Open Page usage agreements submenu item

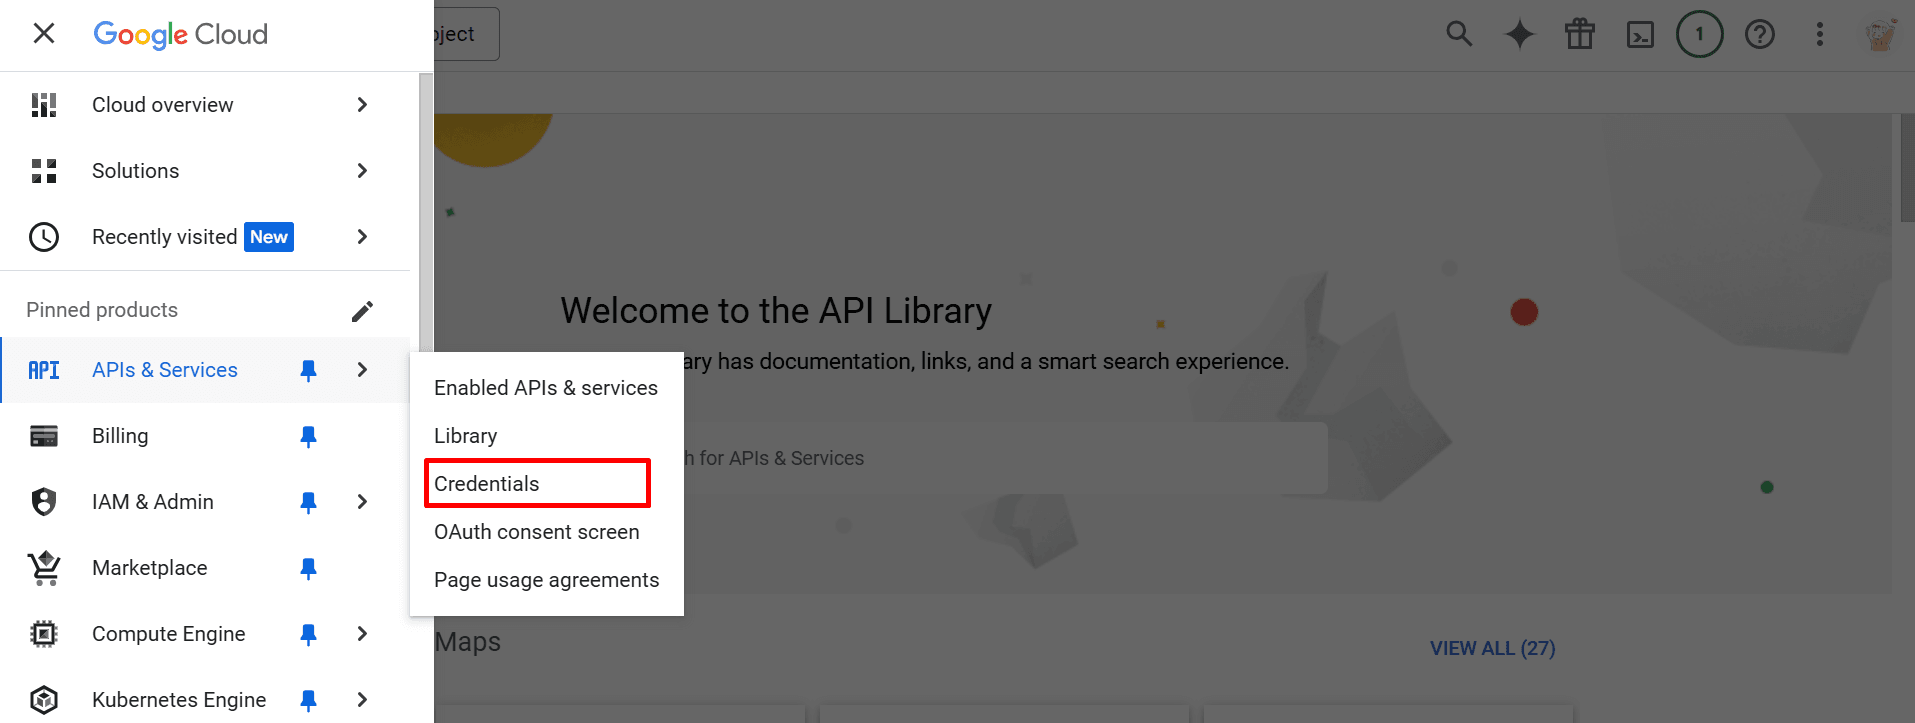(x=546, y=580)
